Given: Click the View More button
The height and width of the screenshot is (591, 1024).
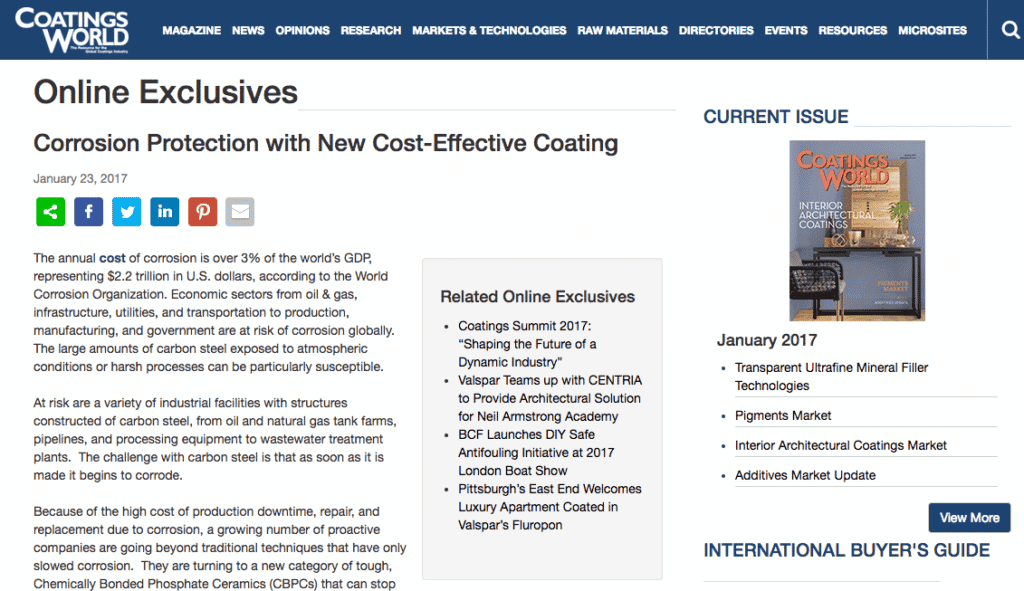Looking at the screenshot, I should [968, 517].
